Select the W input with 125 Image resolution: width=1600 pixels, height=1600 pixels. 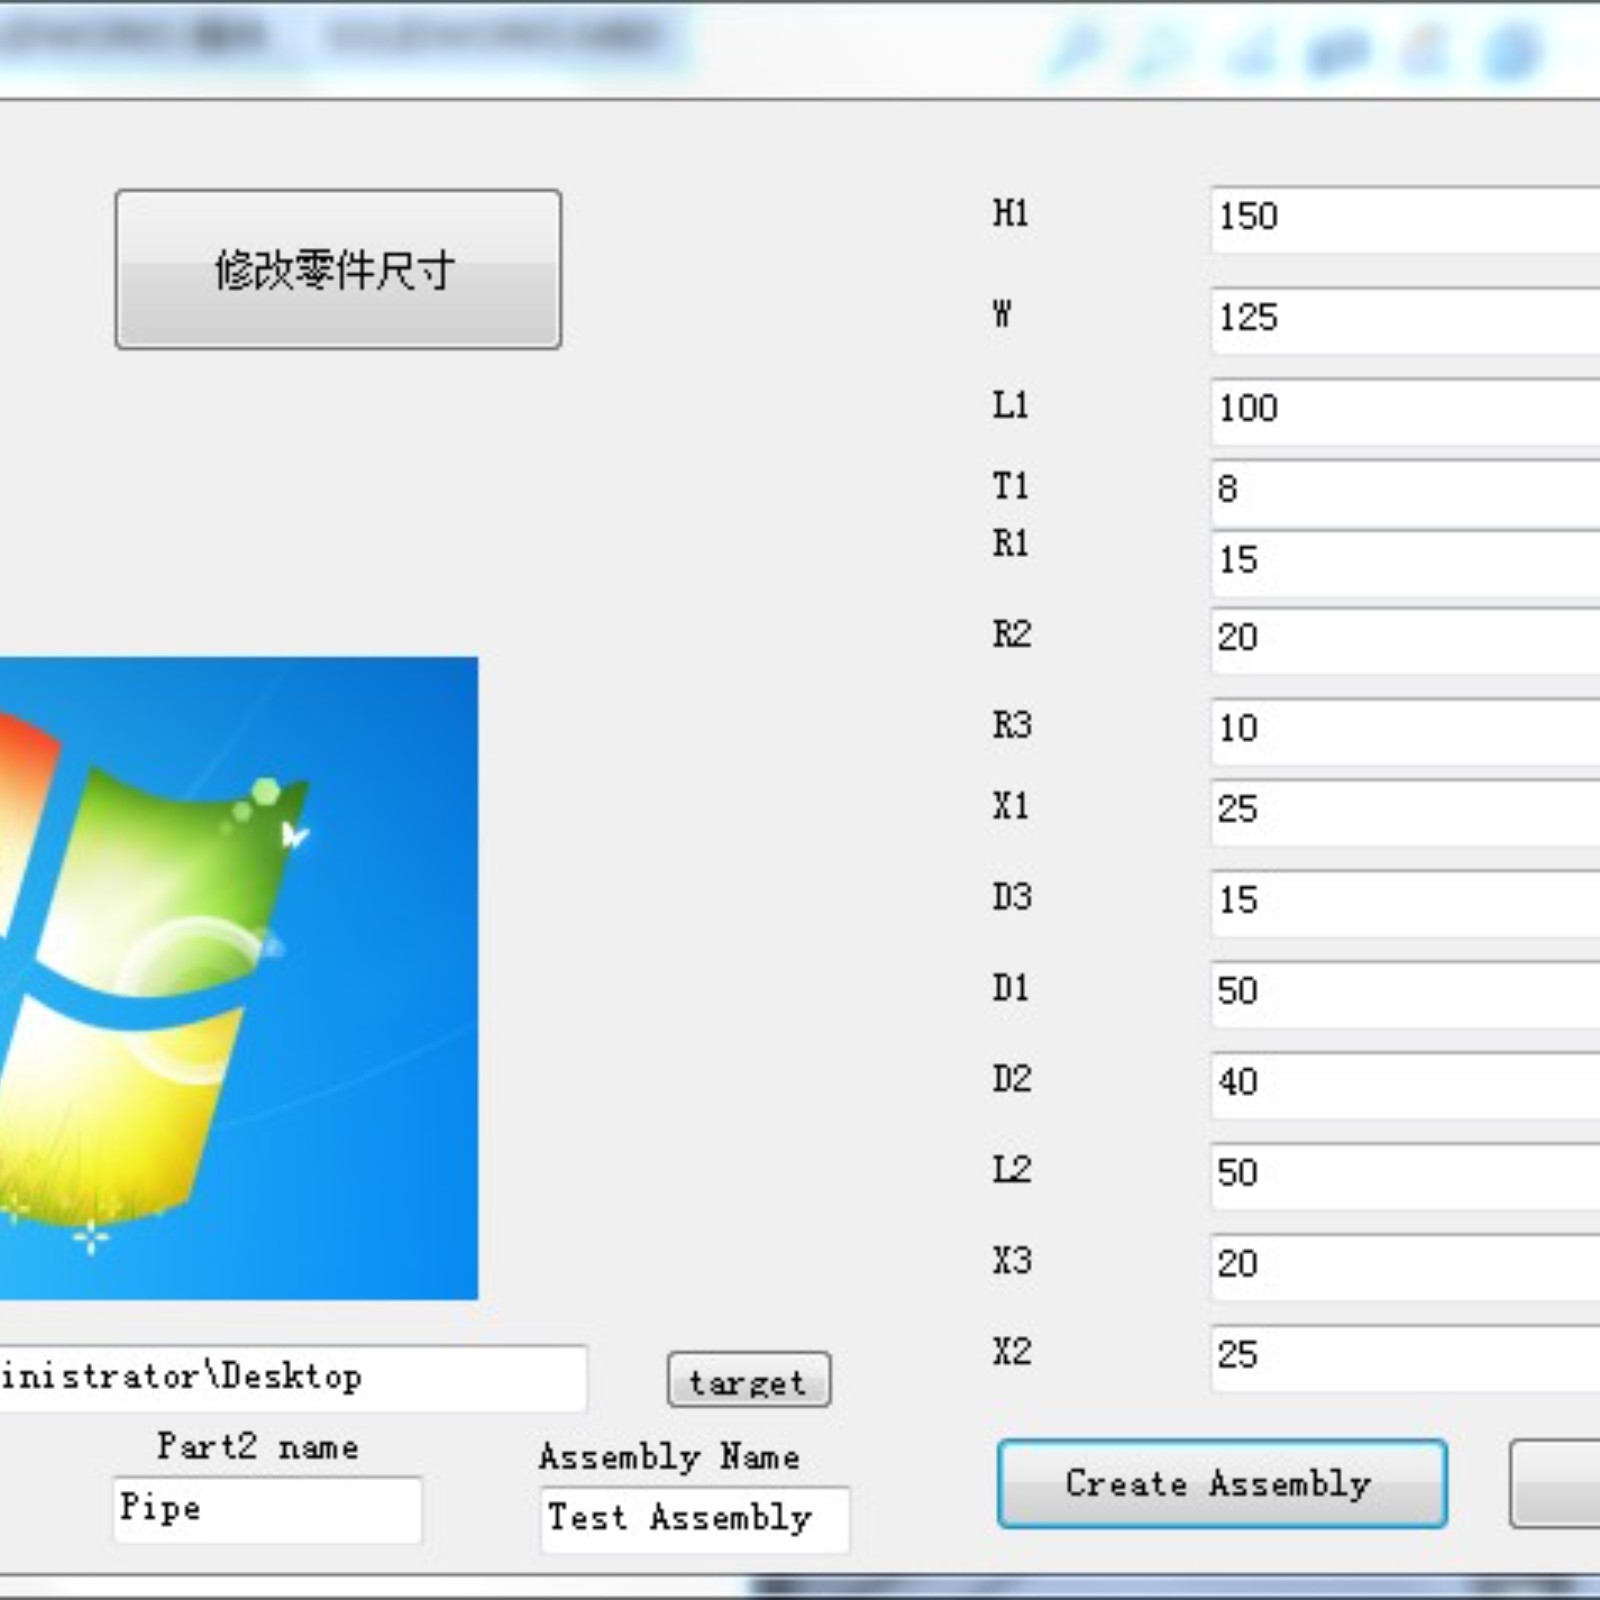point(1400,319)
